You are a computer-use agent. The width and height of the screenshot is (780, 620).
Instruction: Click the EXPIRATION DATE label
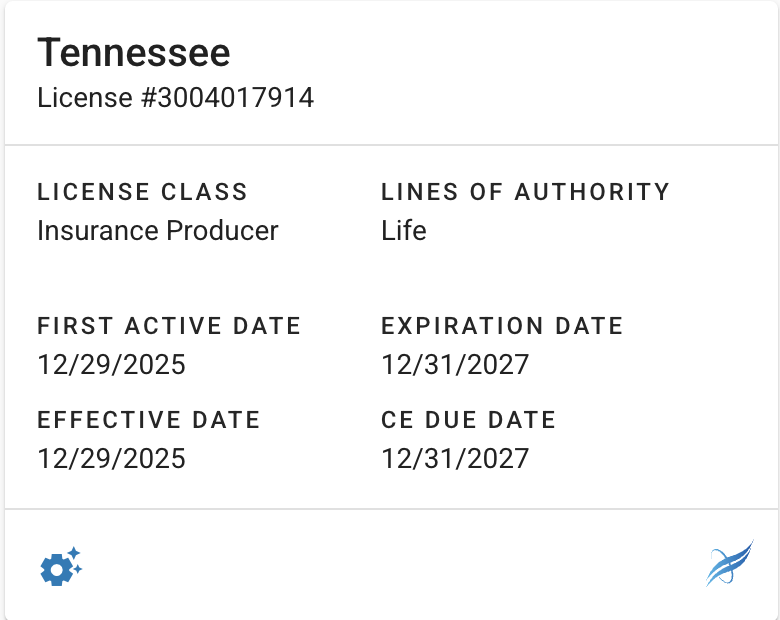[502, 326]
